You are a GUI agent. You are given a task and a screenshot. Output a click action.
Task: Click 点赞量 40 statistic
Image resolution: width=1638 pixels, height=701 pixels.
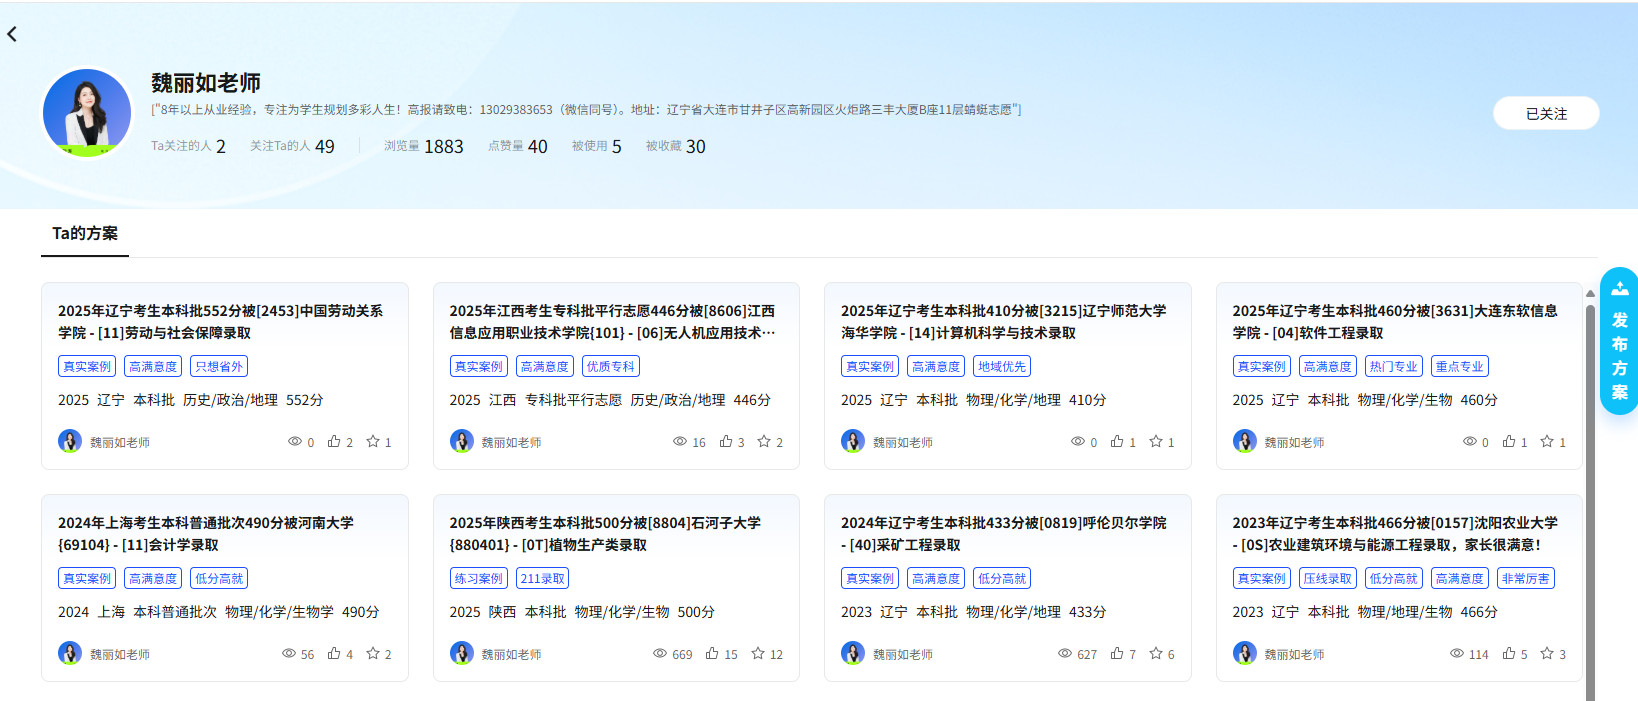[x=518, y=146]
